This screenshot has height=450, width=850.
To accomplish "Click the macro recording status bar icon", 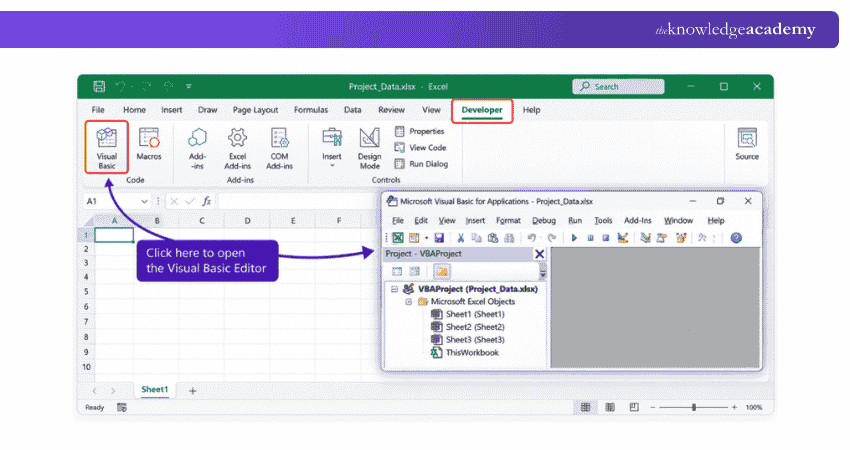I will pos(121,407).
